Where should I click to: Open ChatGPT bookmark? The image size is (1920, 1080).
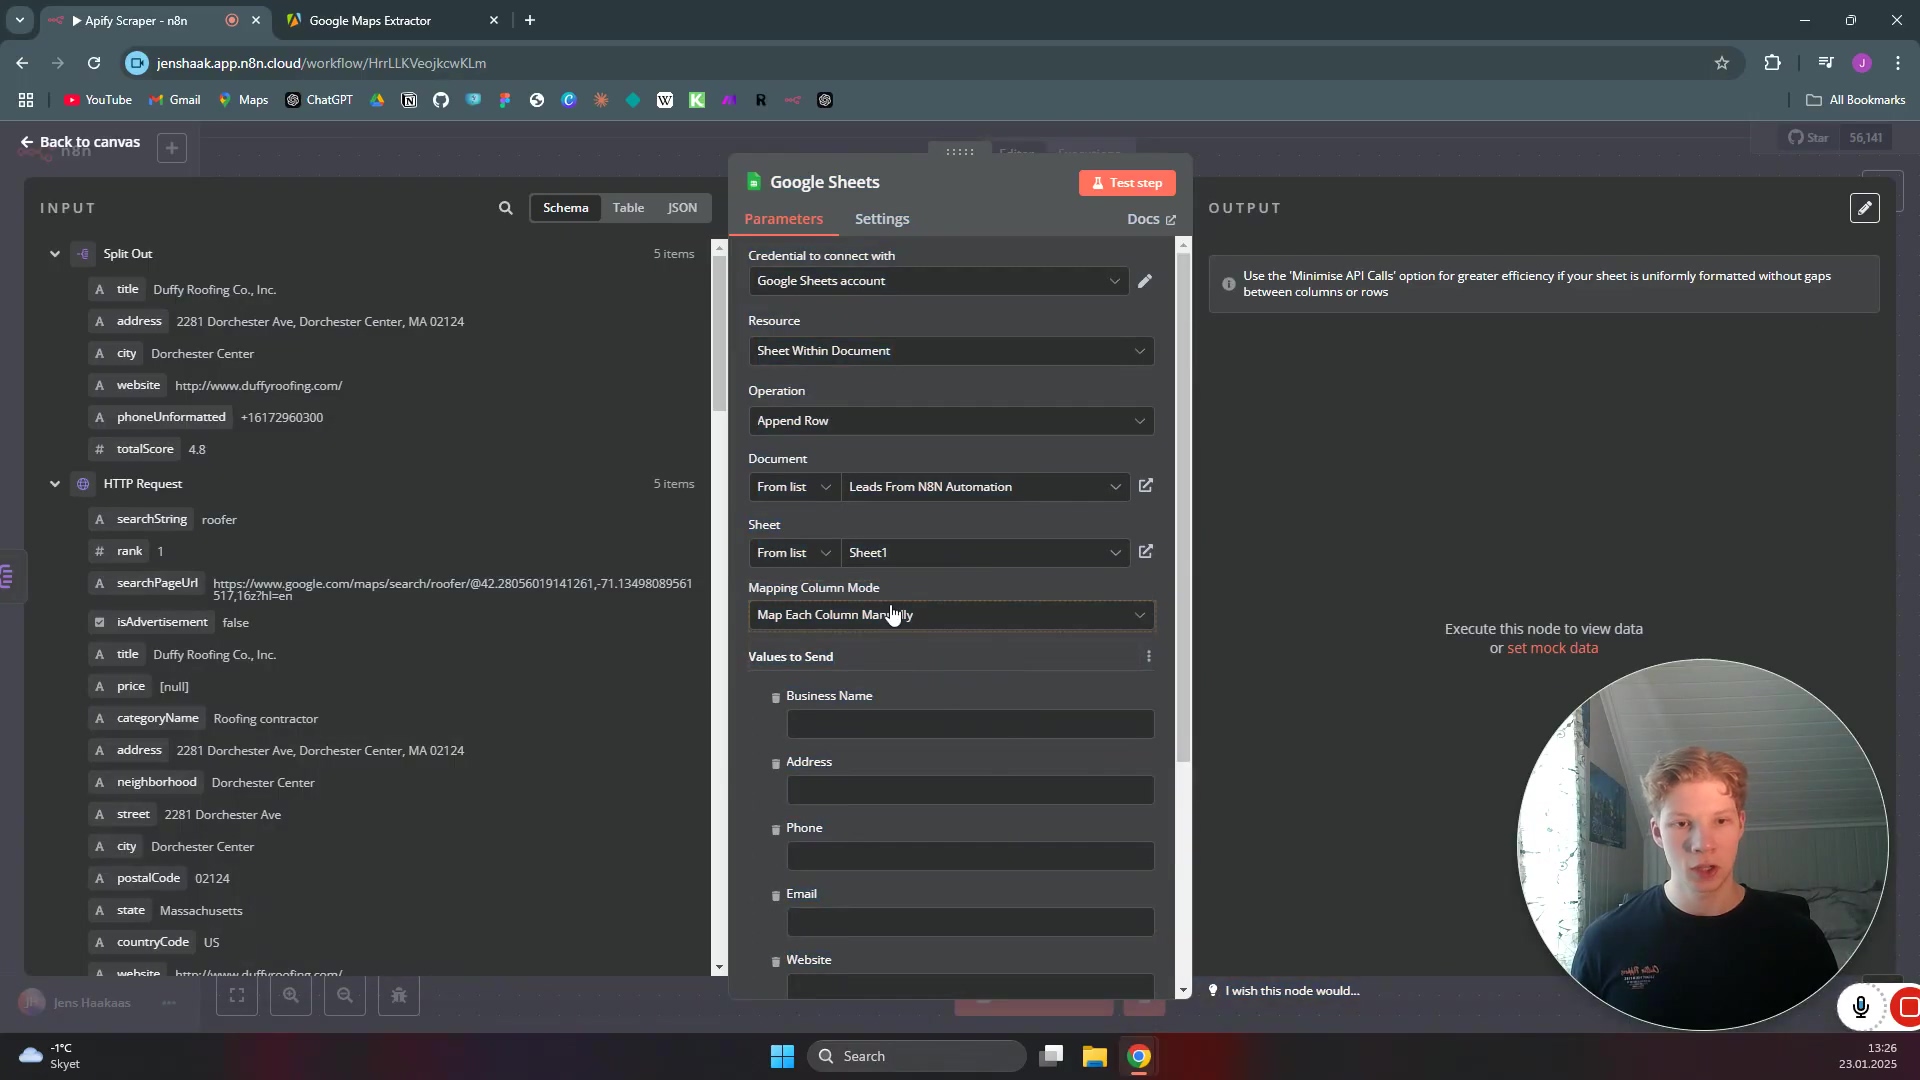(x=319, y=100)
